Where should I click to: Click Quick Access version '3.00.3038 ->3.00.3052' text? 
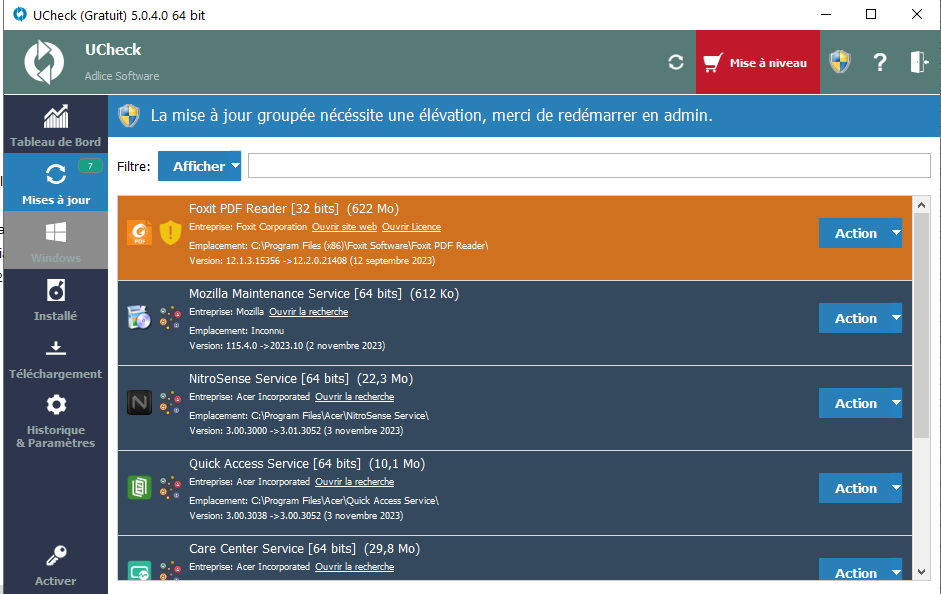(x=274, y=516)
